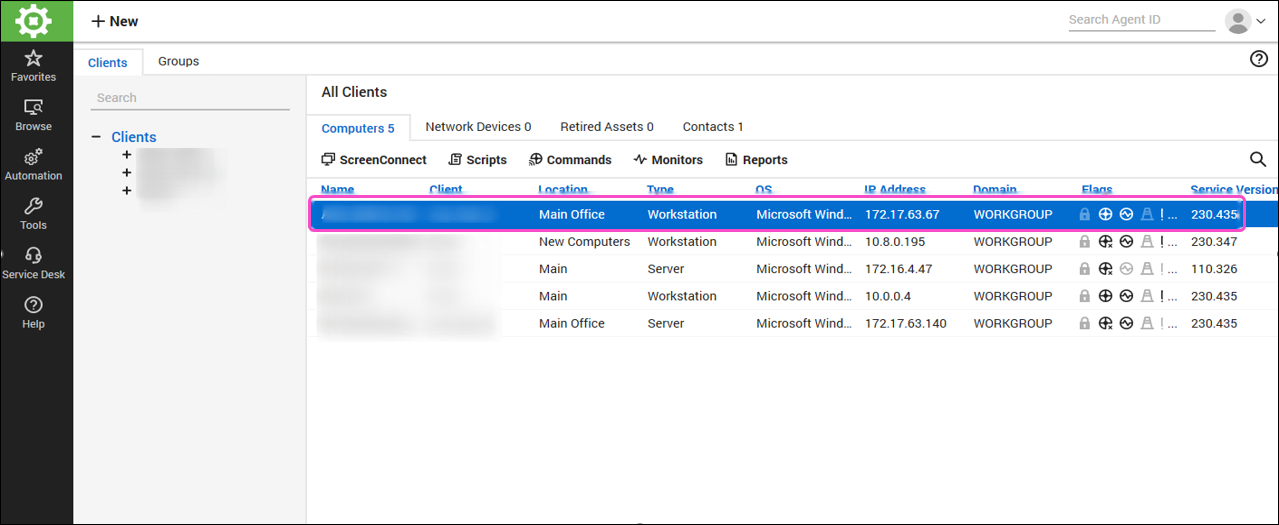
Task: Click the help question mark at top right
Action: pyautogui.click(x=1259, y=59)
